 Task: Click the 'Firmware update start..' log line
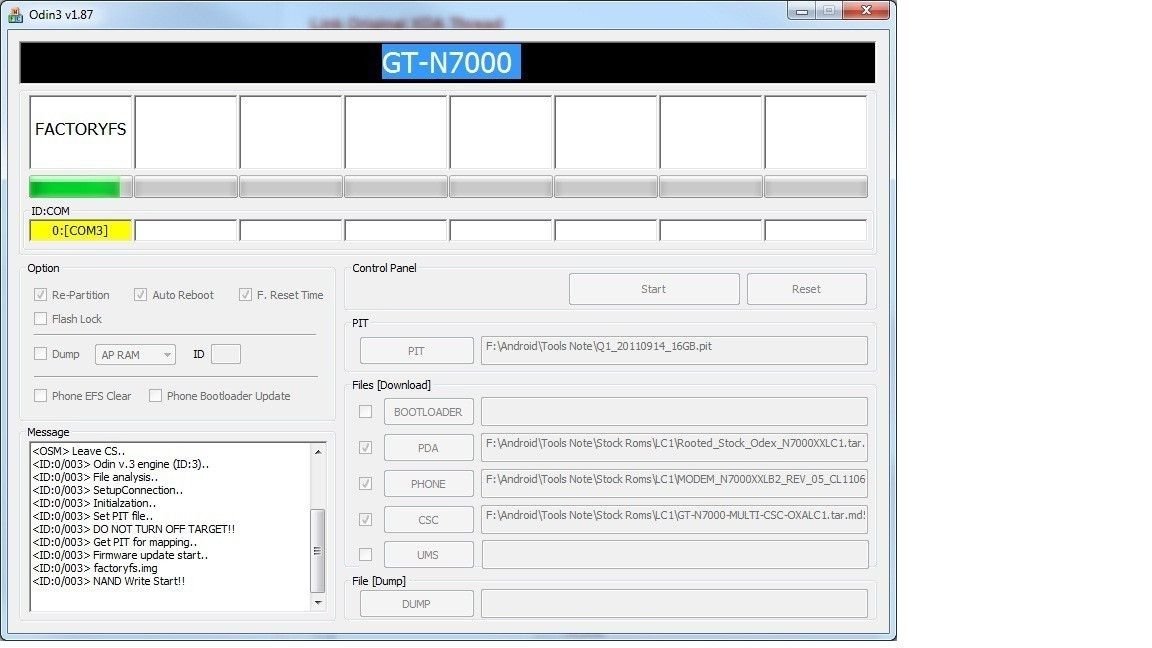[120, 555]
